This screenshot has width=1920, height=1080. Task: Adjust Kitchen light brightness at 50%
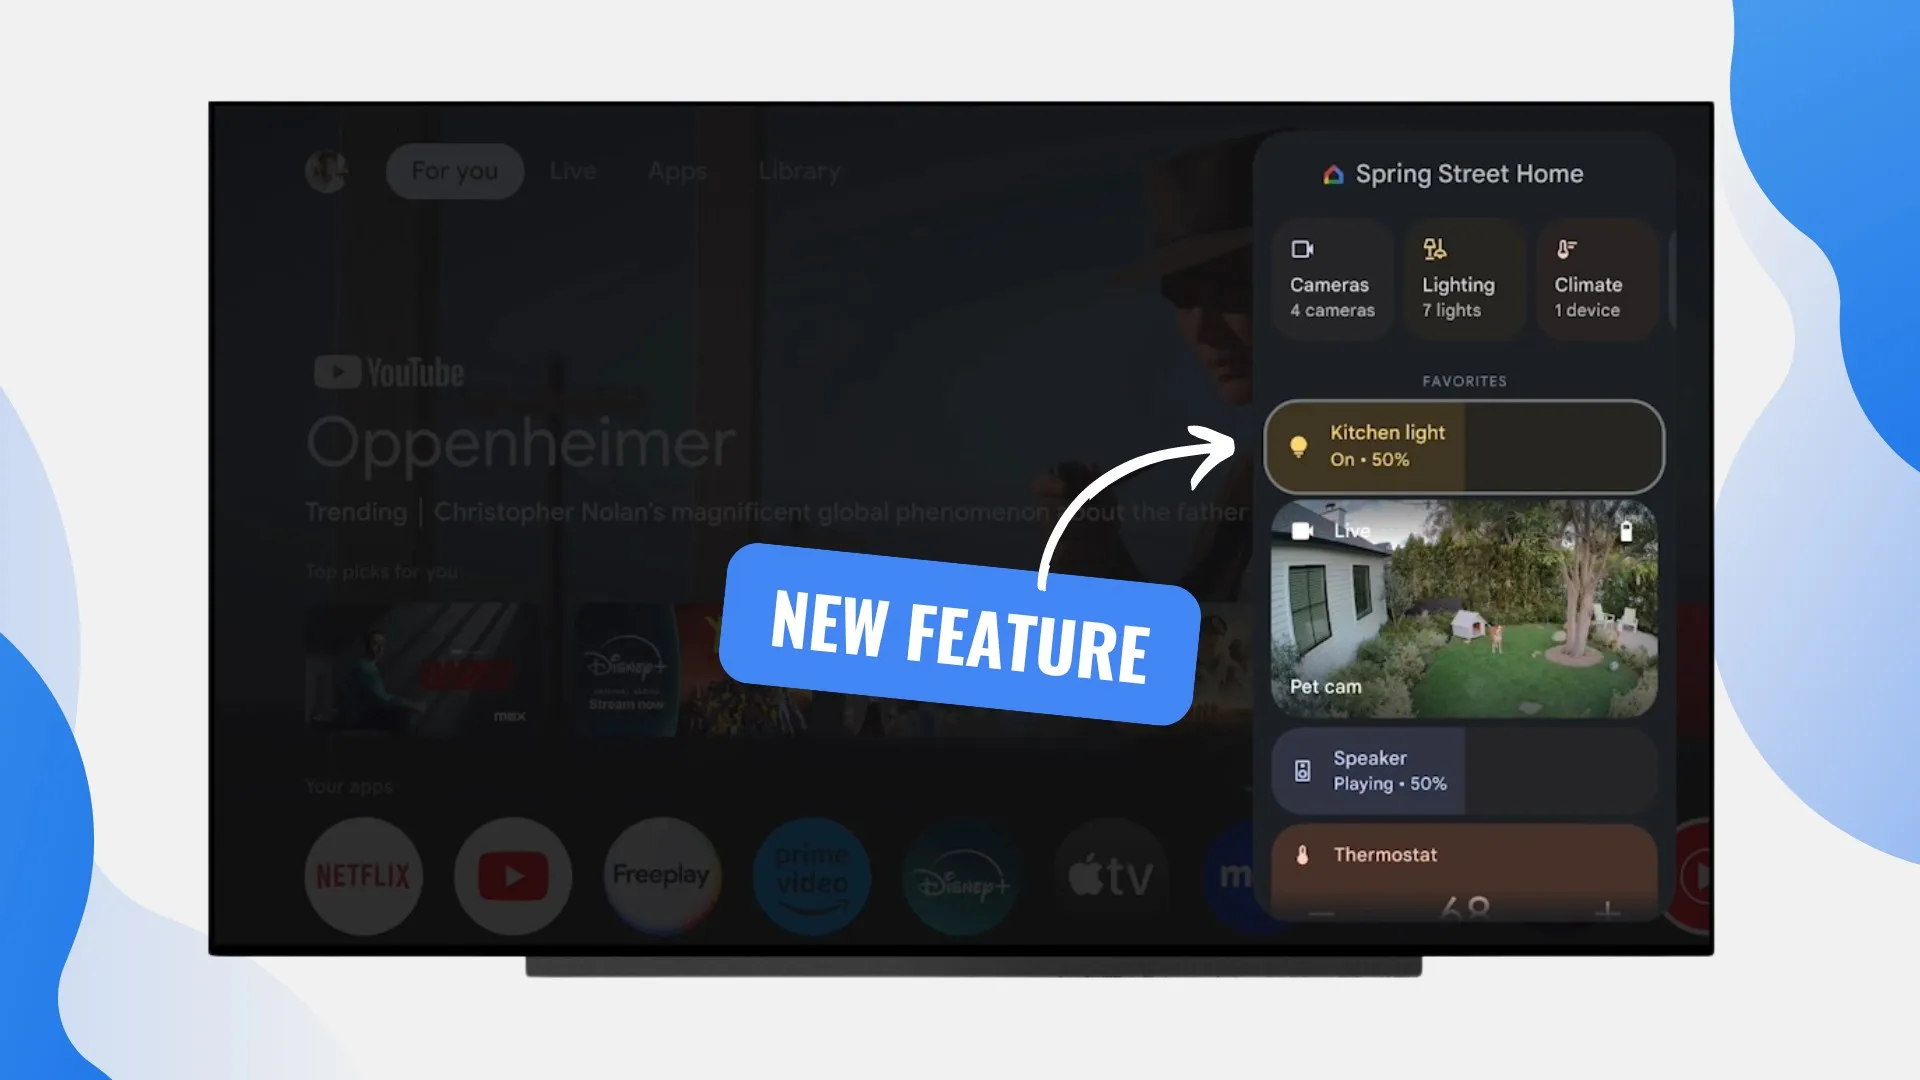click(1464, 446)
